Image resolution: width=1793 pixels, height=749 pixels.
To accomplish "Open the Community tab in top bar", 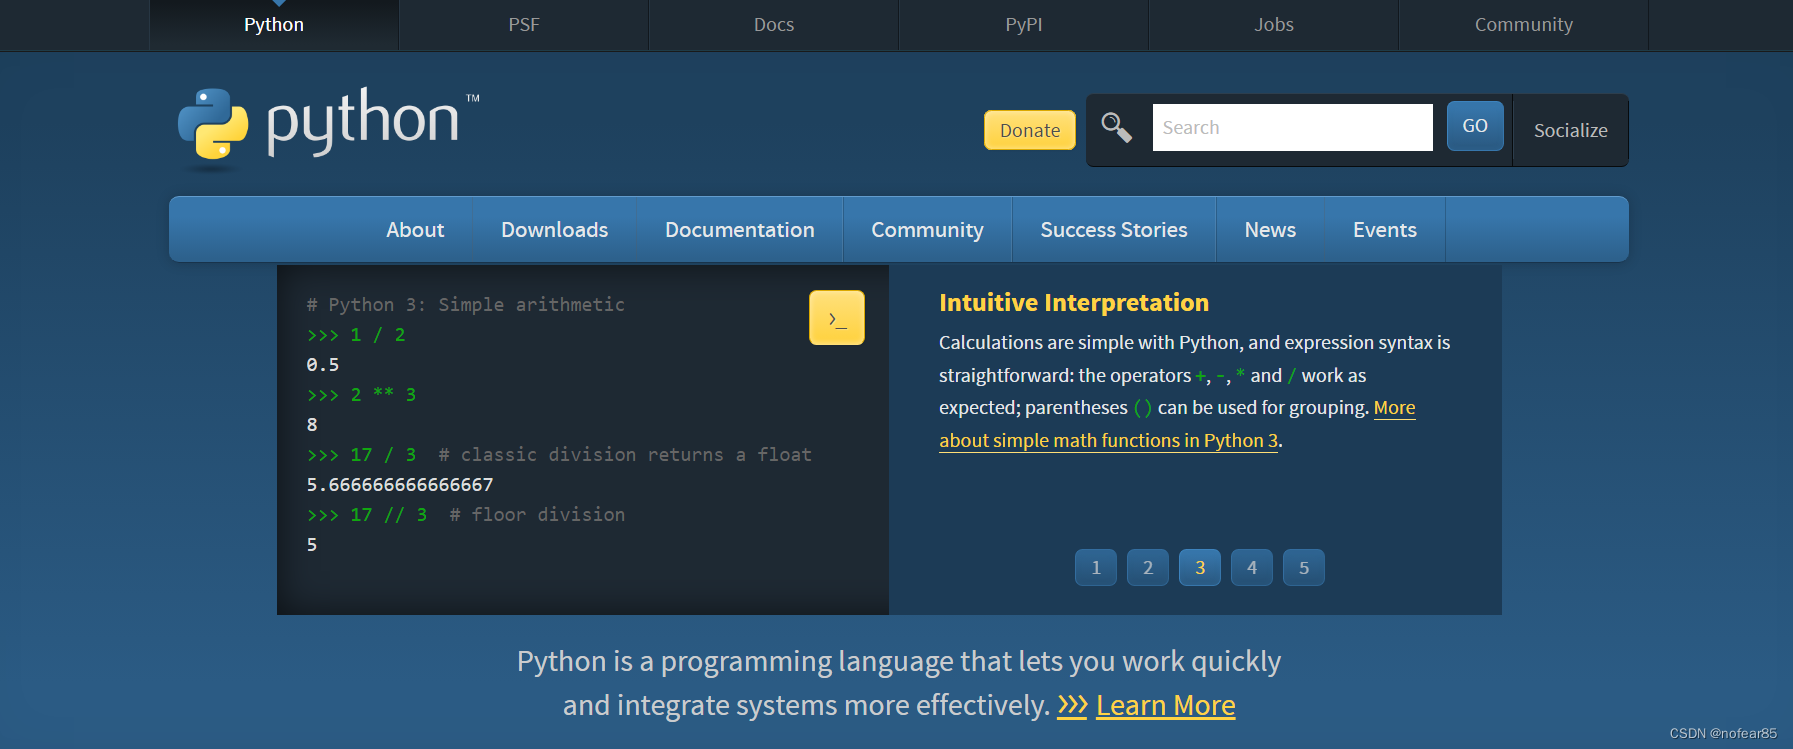I will coord(1524,25).
